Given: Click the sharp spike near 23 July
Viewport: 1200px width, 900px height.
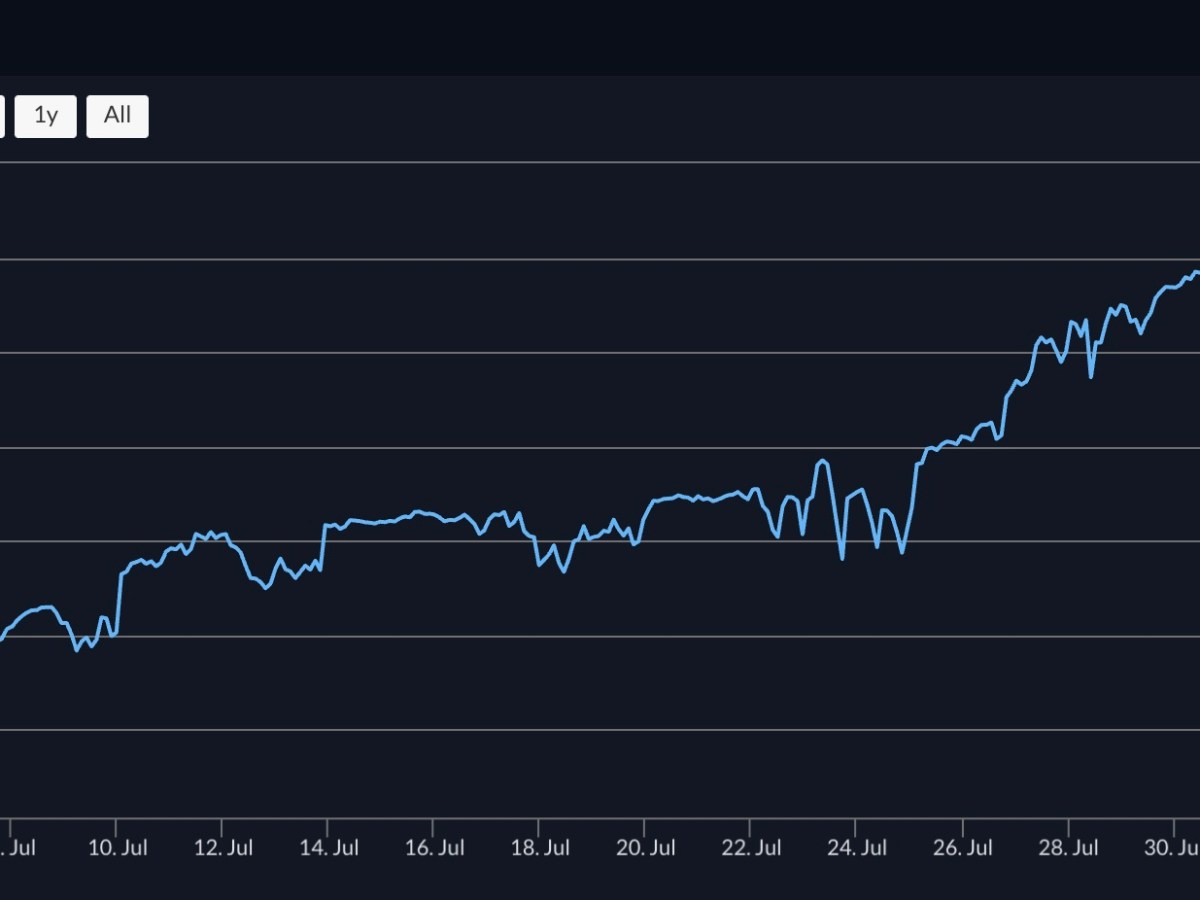Looking at the screenshot, I should coord(822,460).
